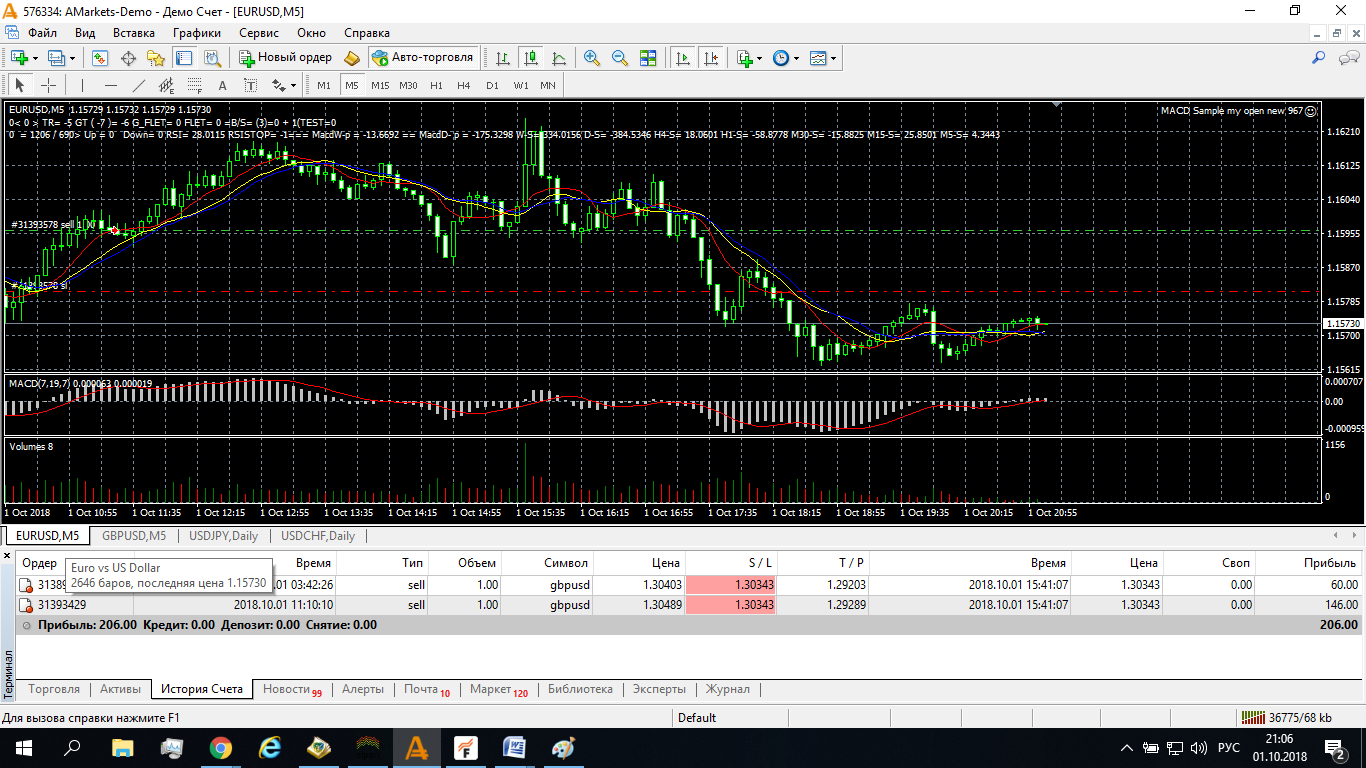Viewport: 1366px width, 768px height.
Task: Switch to USDJPY,Daily chart tab
Action: (224, 536)
